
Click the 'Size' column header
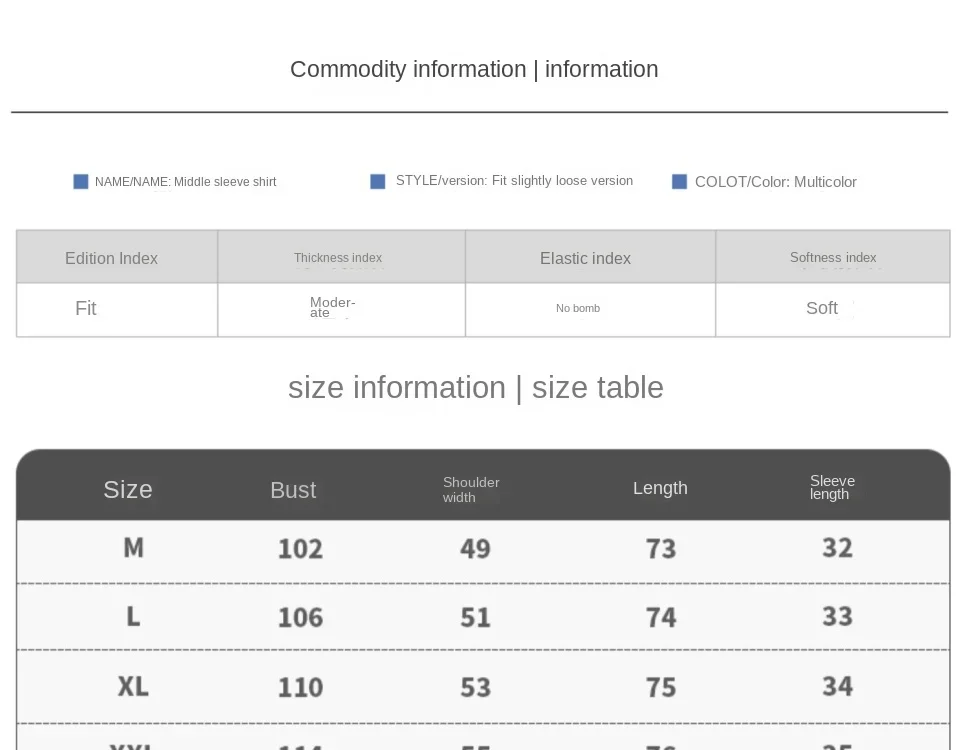tap(128, 489)
